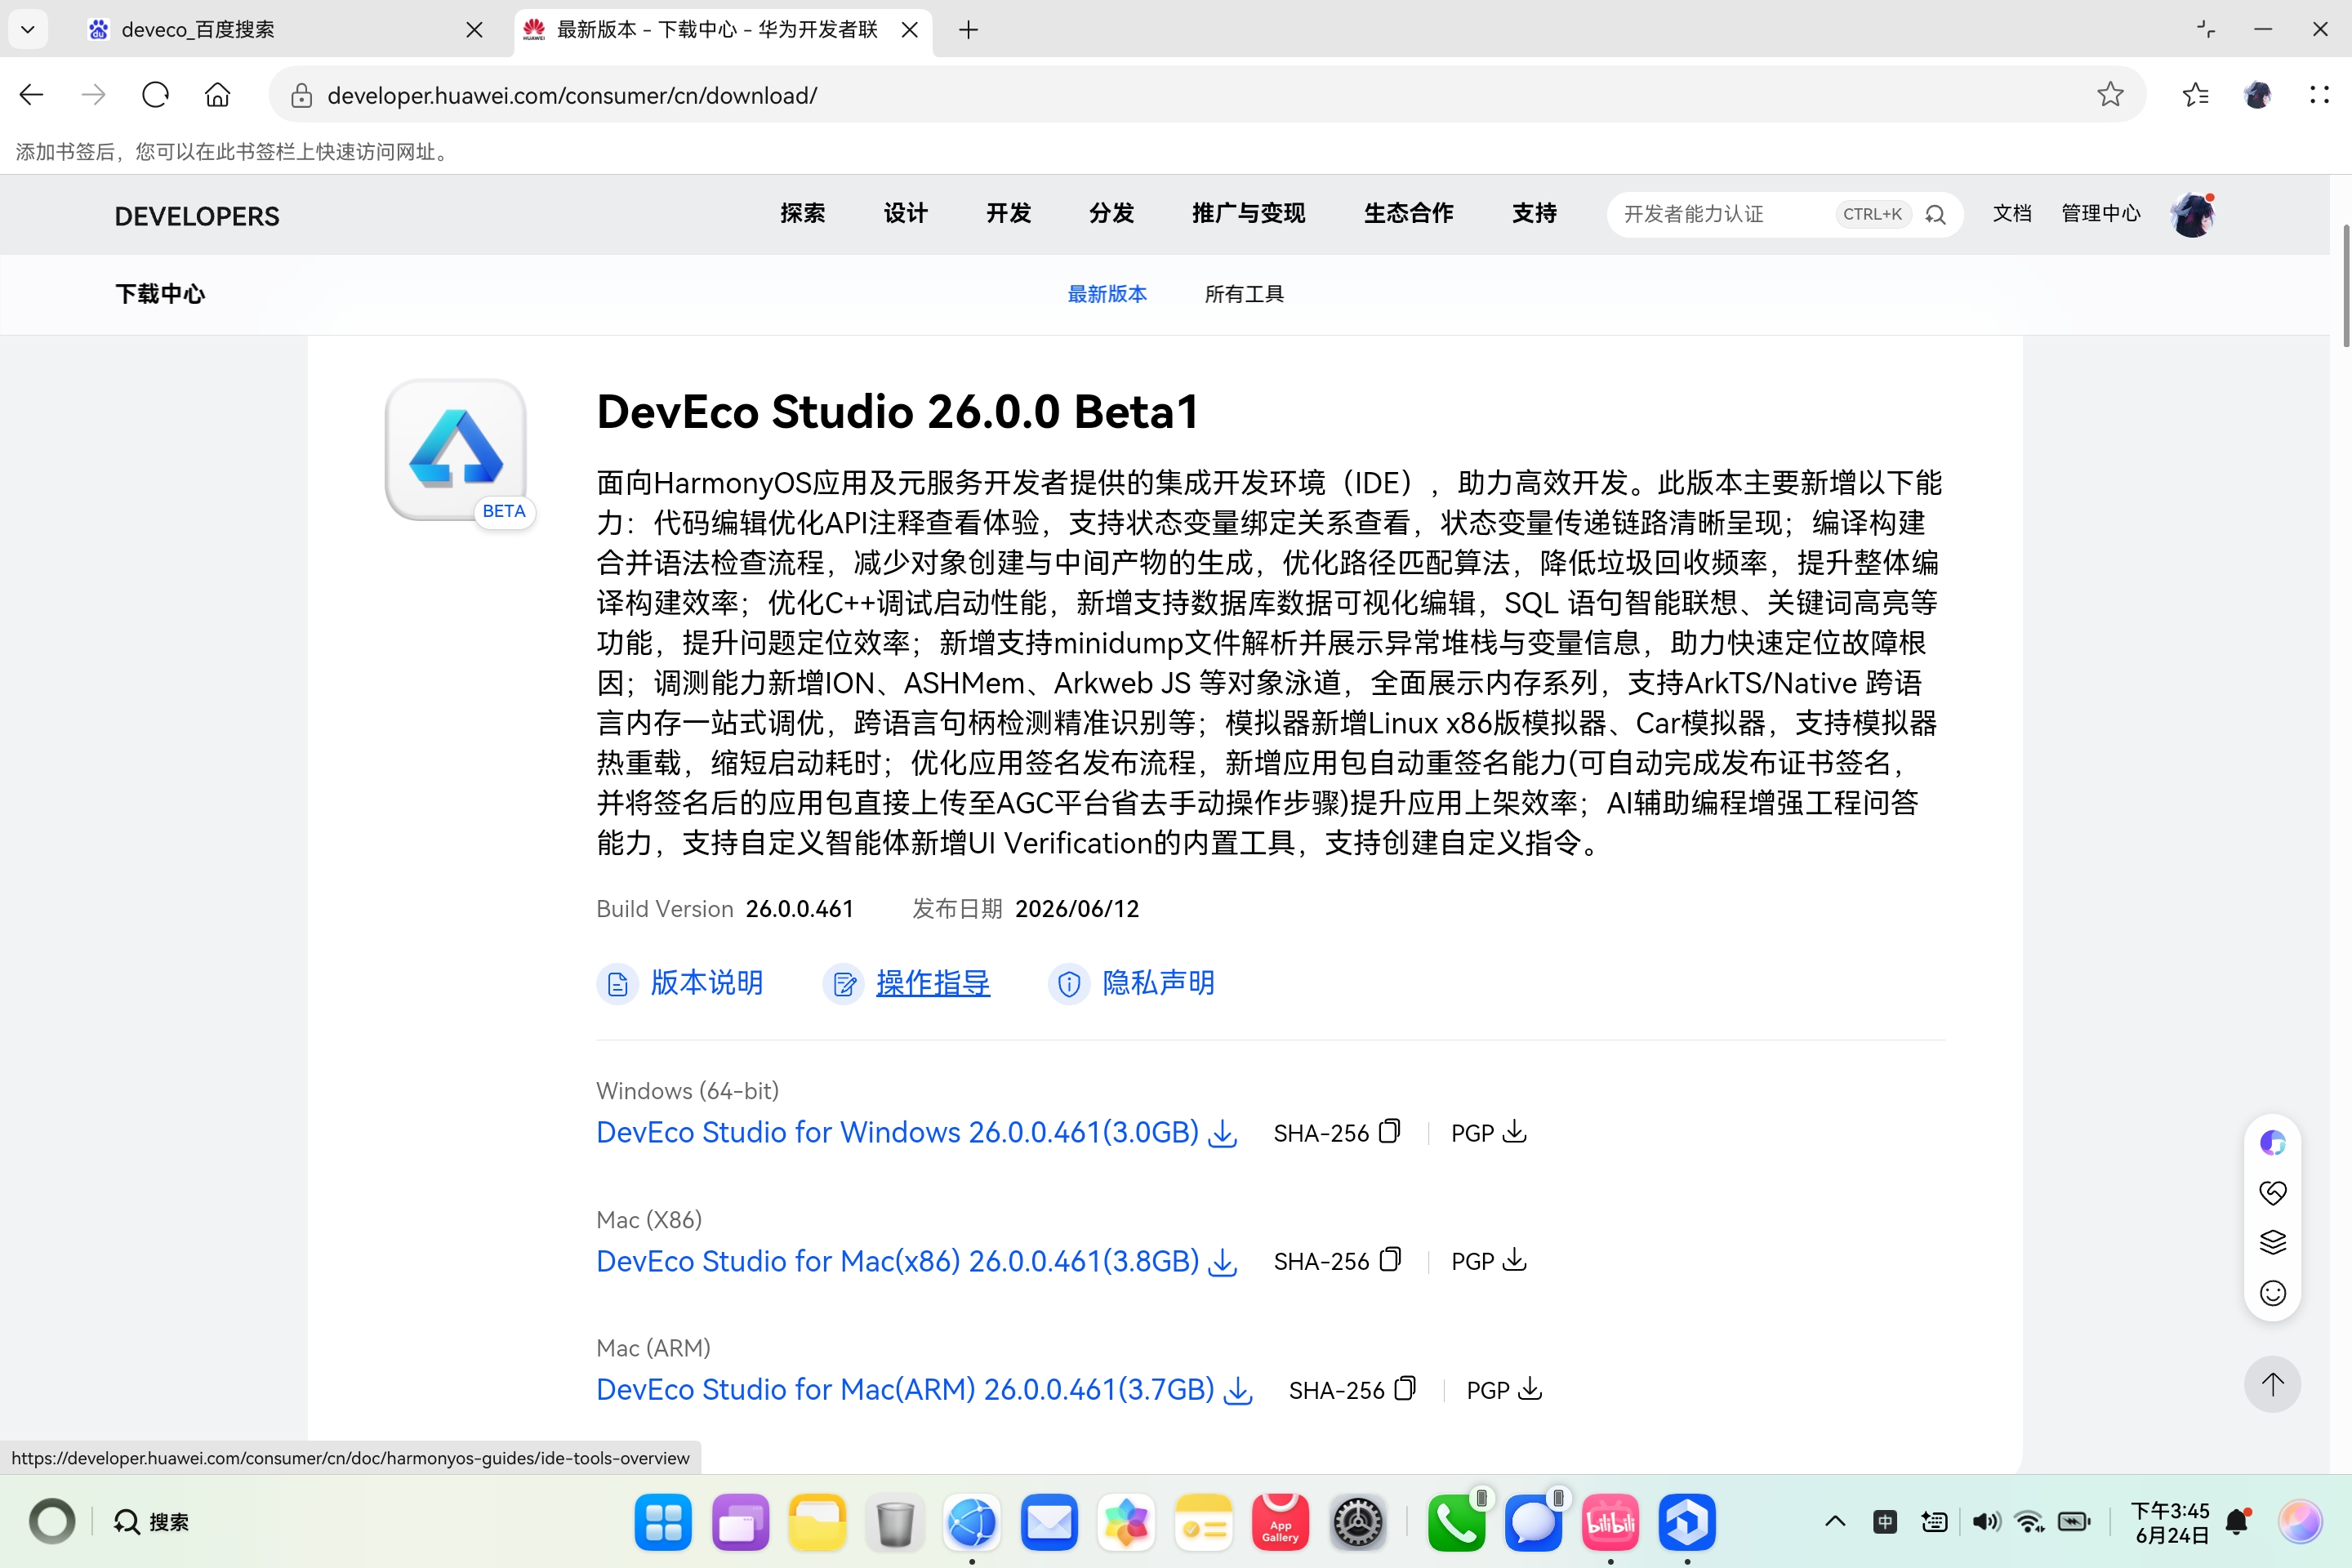Click the DEVELOPERS logo text

[x=197, y=216]
